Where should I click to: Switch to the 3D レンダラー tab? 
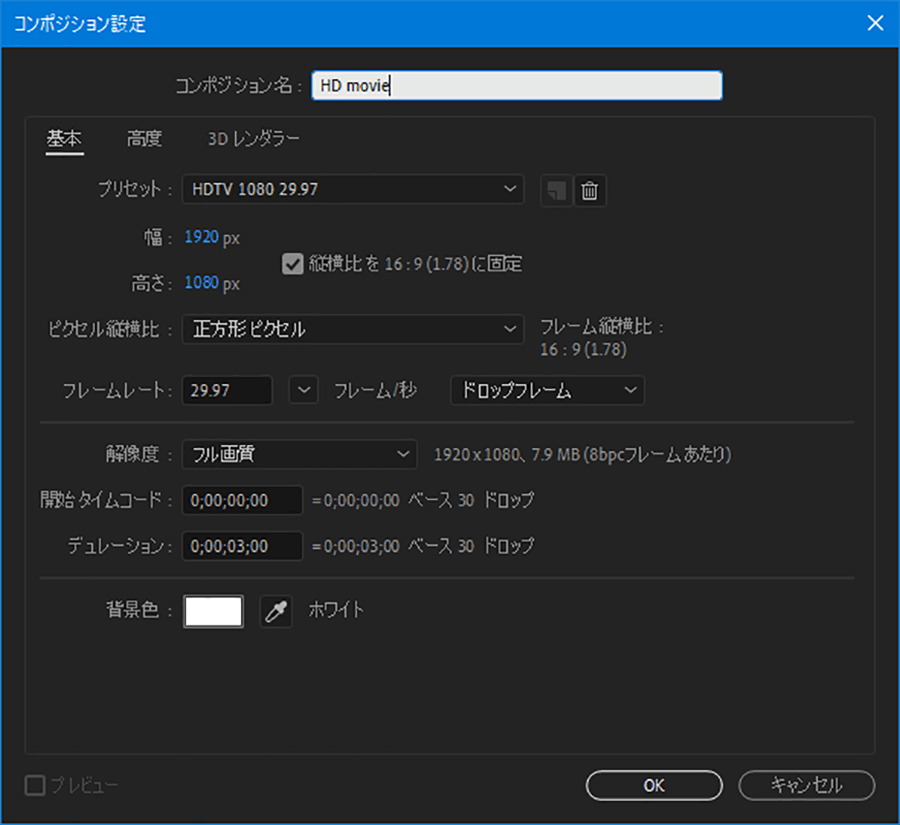coord(254,139)
